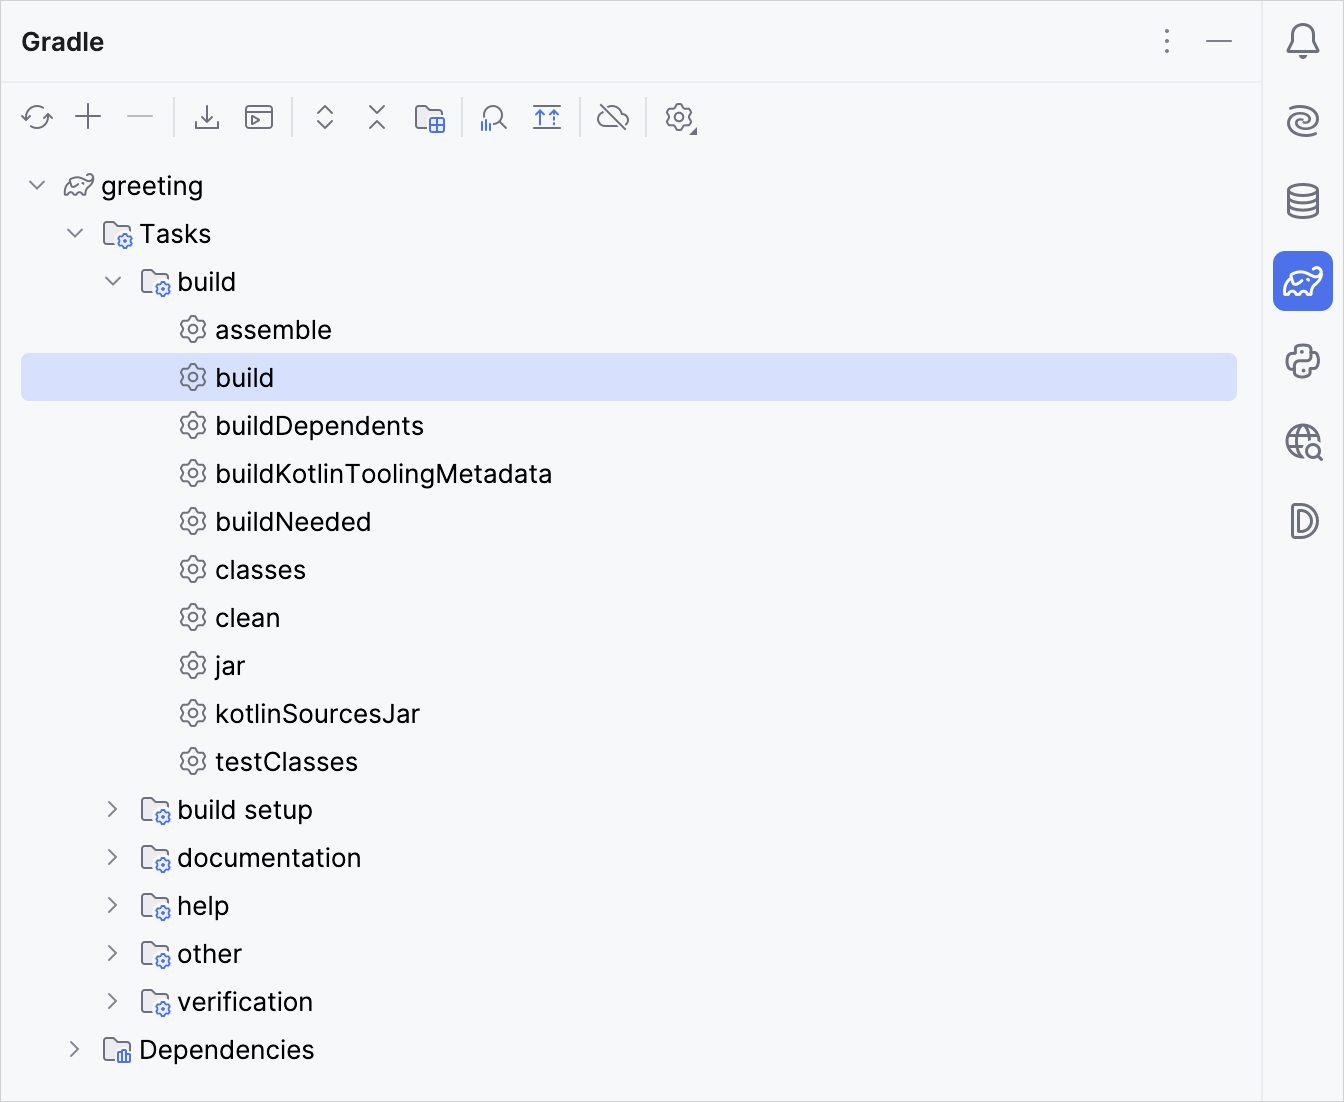Click the Download Sources toolbar icon

pyautogui.click(x=207, y=118)
